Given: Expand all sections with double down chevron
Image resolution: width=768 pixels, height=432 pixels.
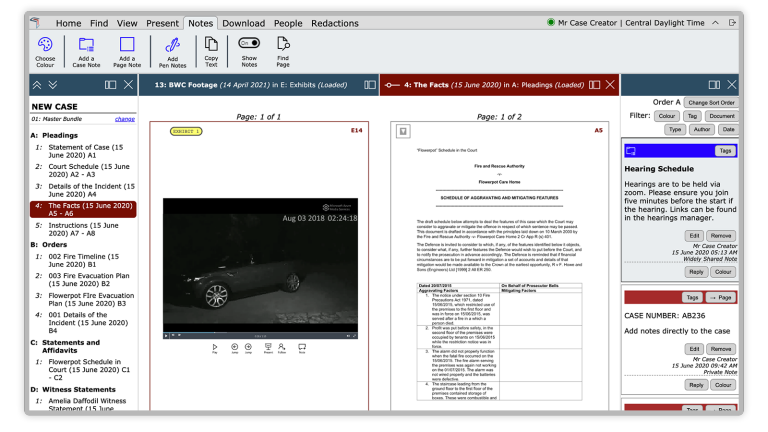Looking at the screenshot, I should pyautogui.click(x=53, y=86).
